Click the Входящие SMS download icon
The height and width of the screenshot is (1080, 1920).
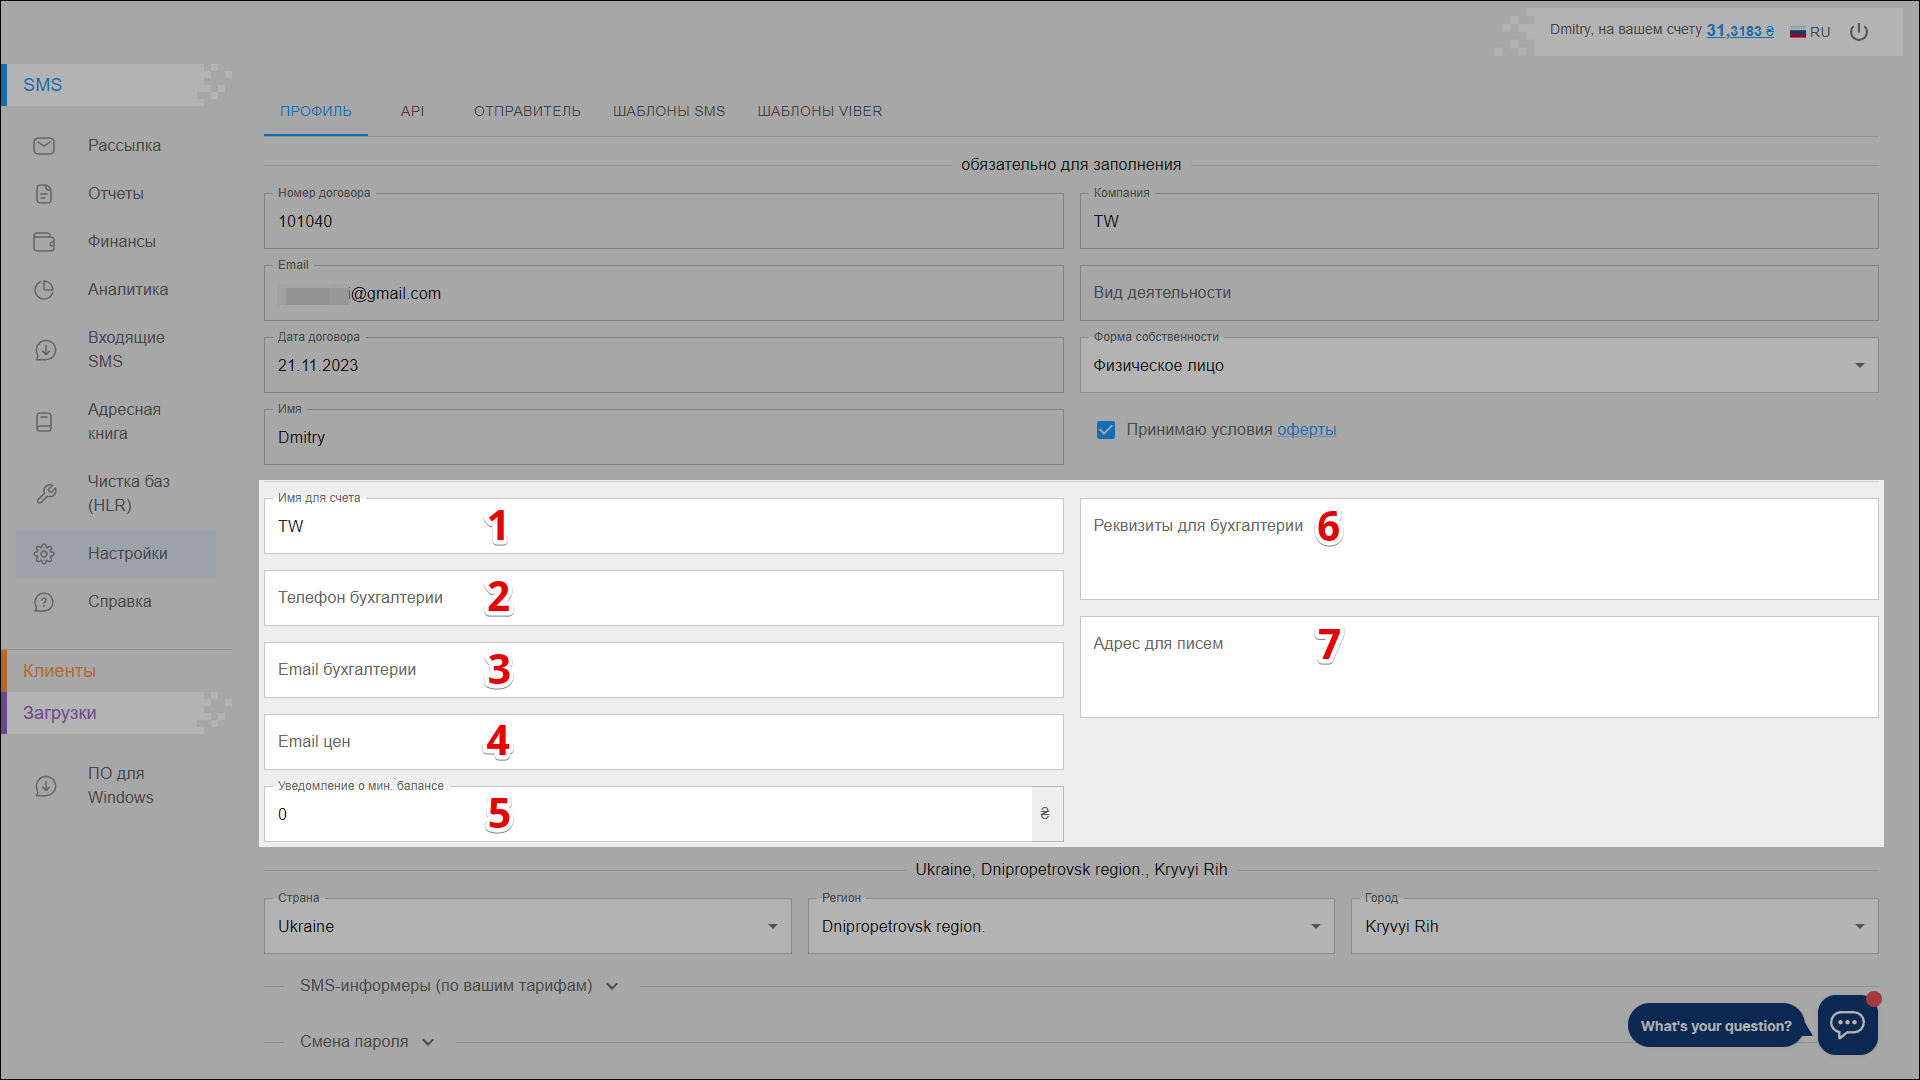[x=45, y=350]
